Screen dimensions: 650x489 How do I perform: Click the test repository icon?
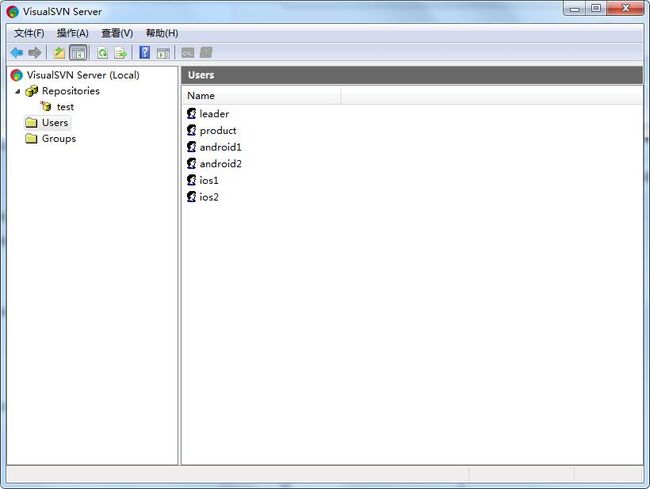tap(46, 107)
